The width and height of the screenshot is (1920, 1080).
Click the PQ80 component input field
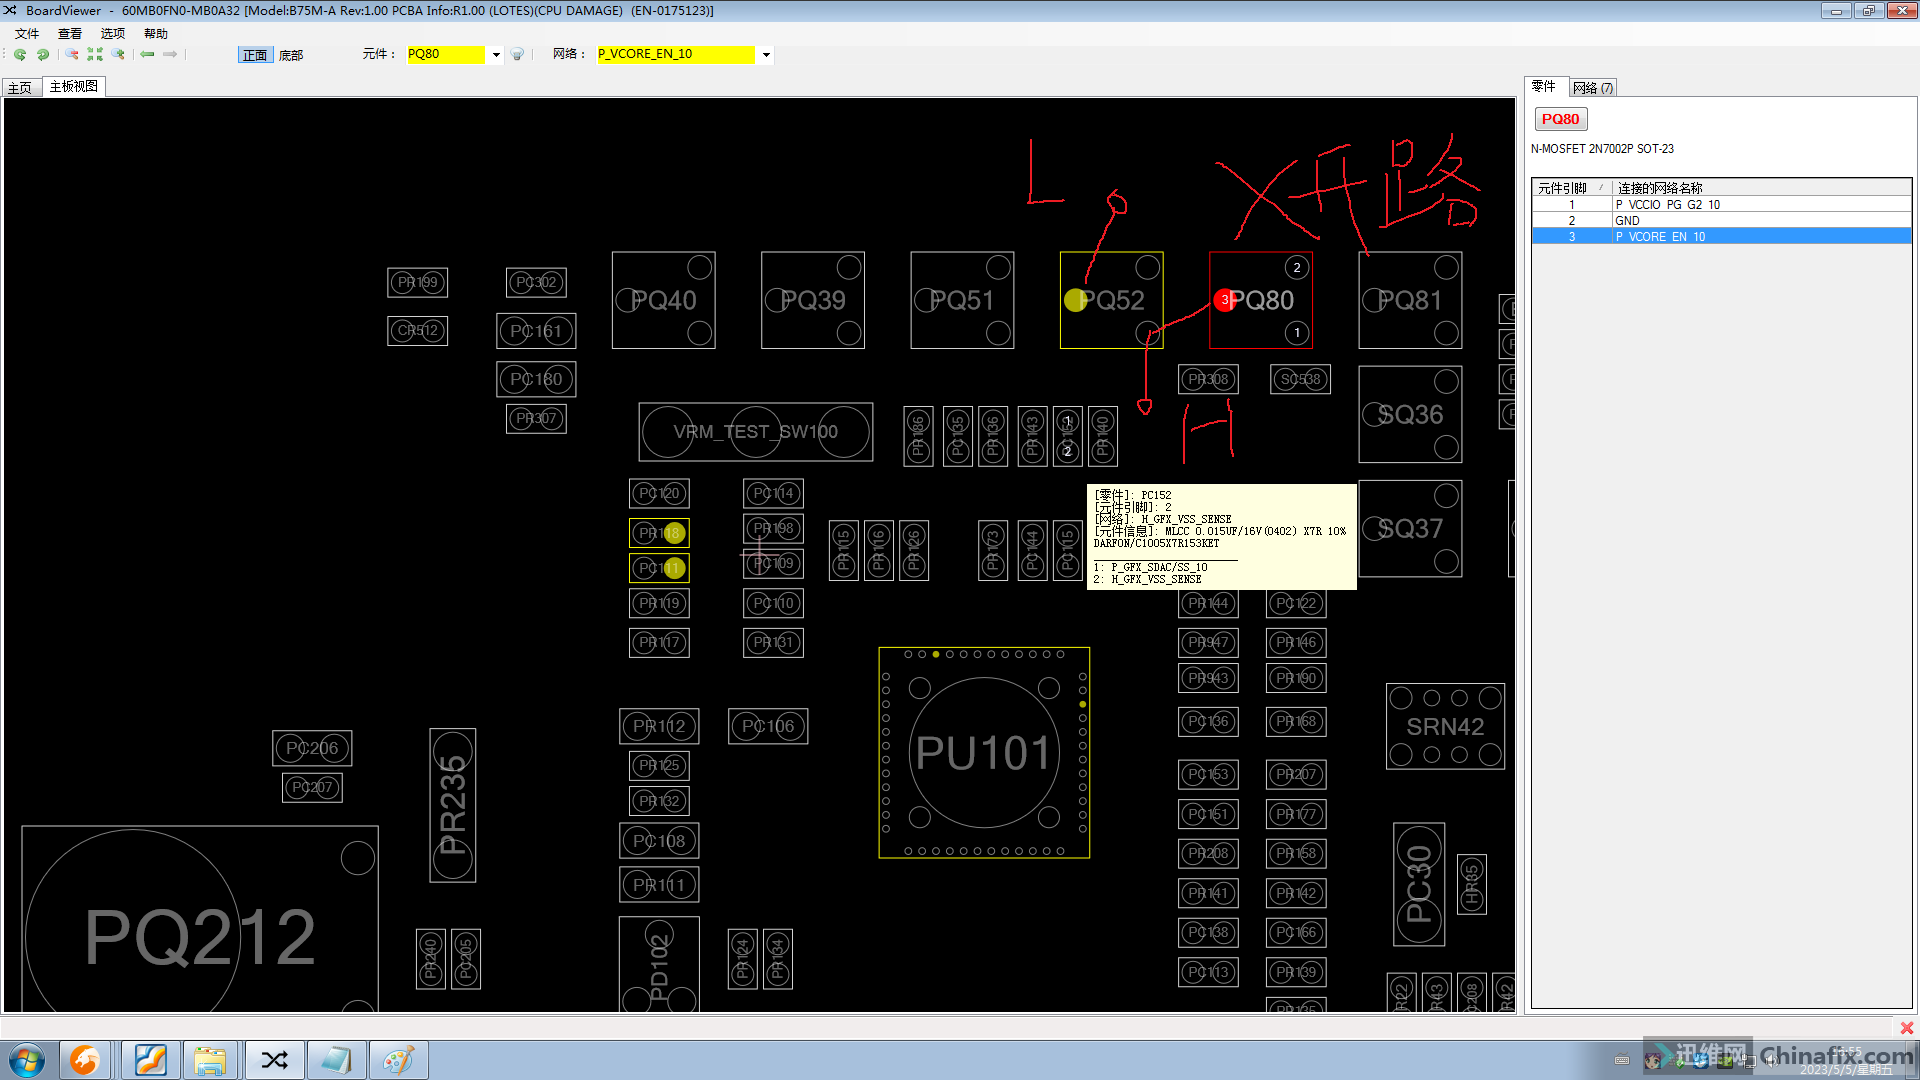click(446, 54)
